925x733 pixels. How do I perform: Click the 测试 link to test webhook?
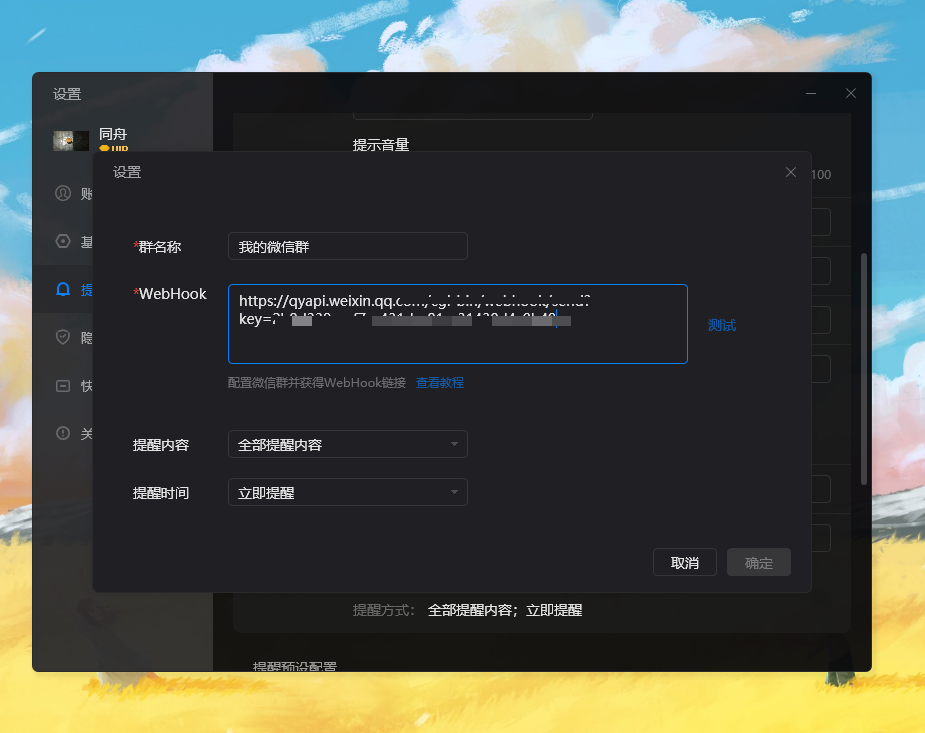tap(721, 325)
